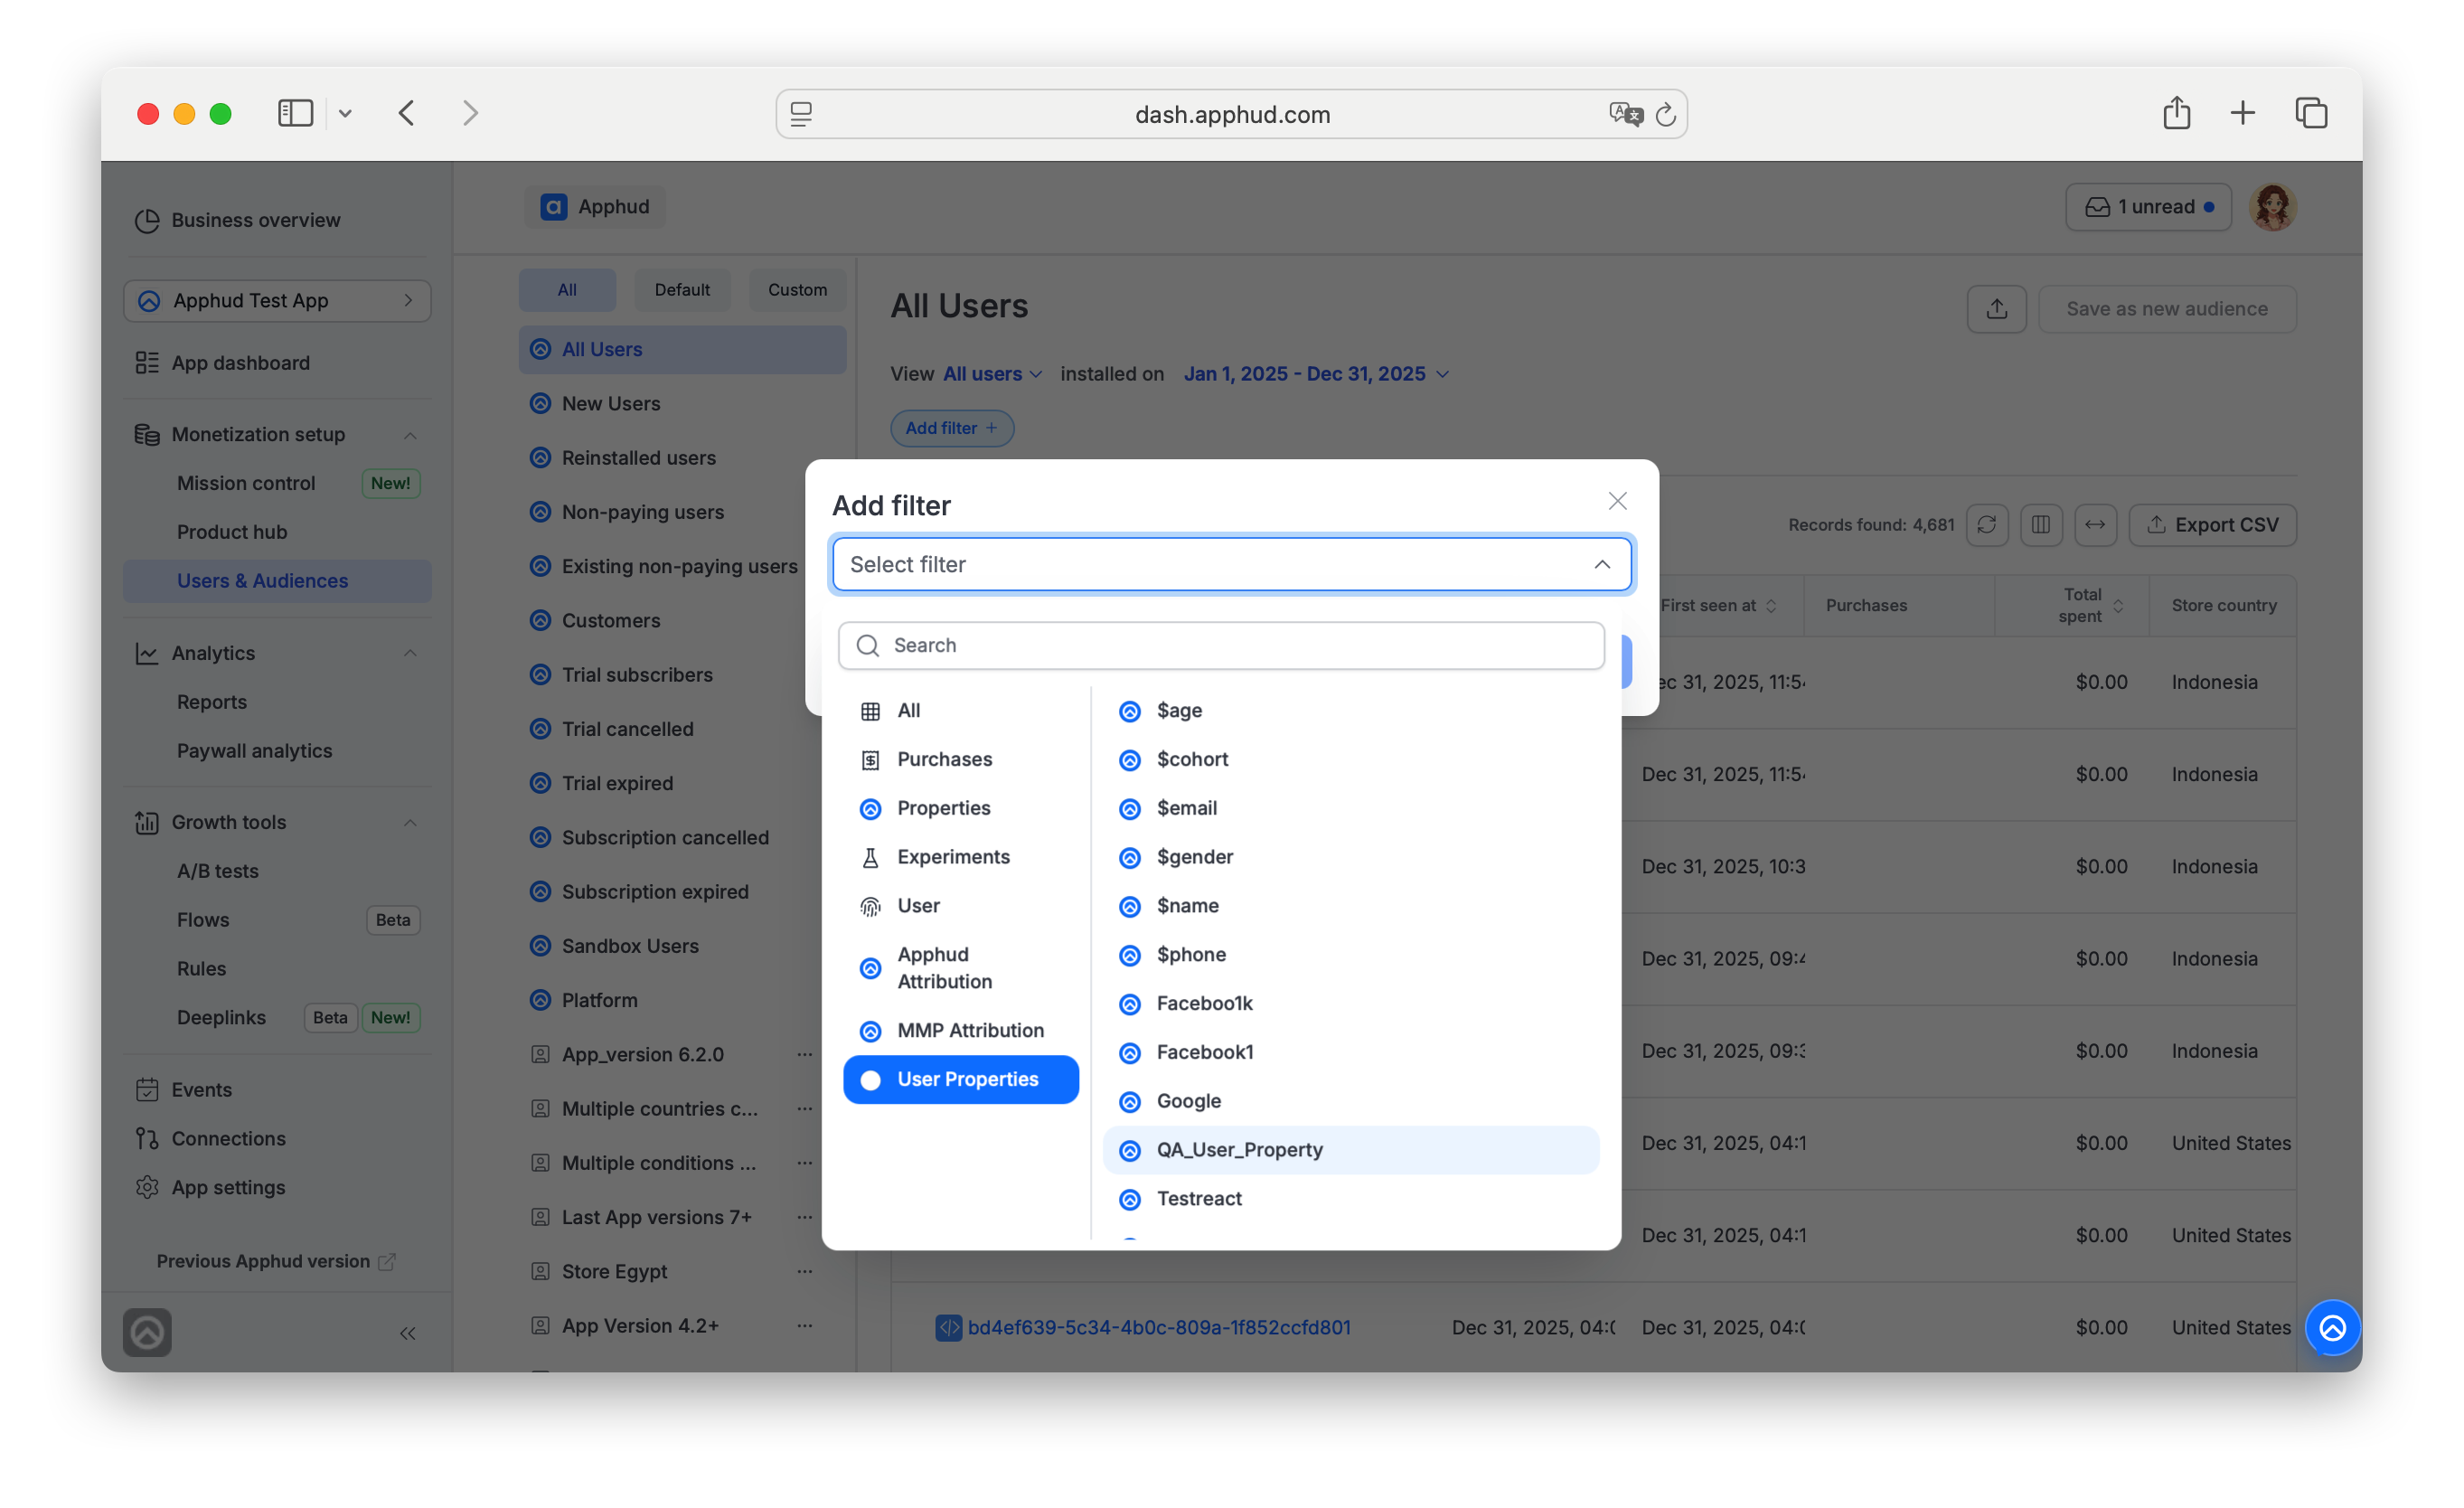The width and height of the screenshot is (2464, 1508).
Task: Expand the Apphud Test App selector
Action: pos(277,301)
